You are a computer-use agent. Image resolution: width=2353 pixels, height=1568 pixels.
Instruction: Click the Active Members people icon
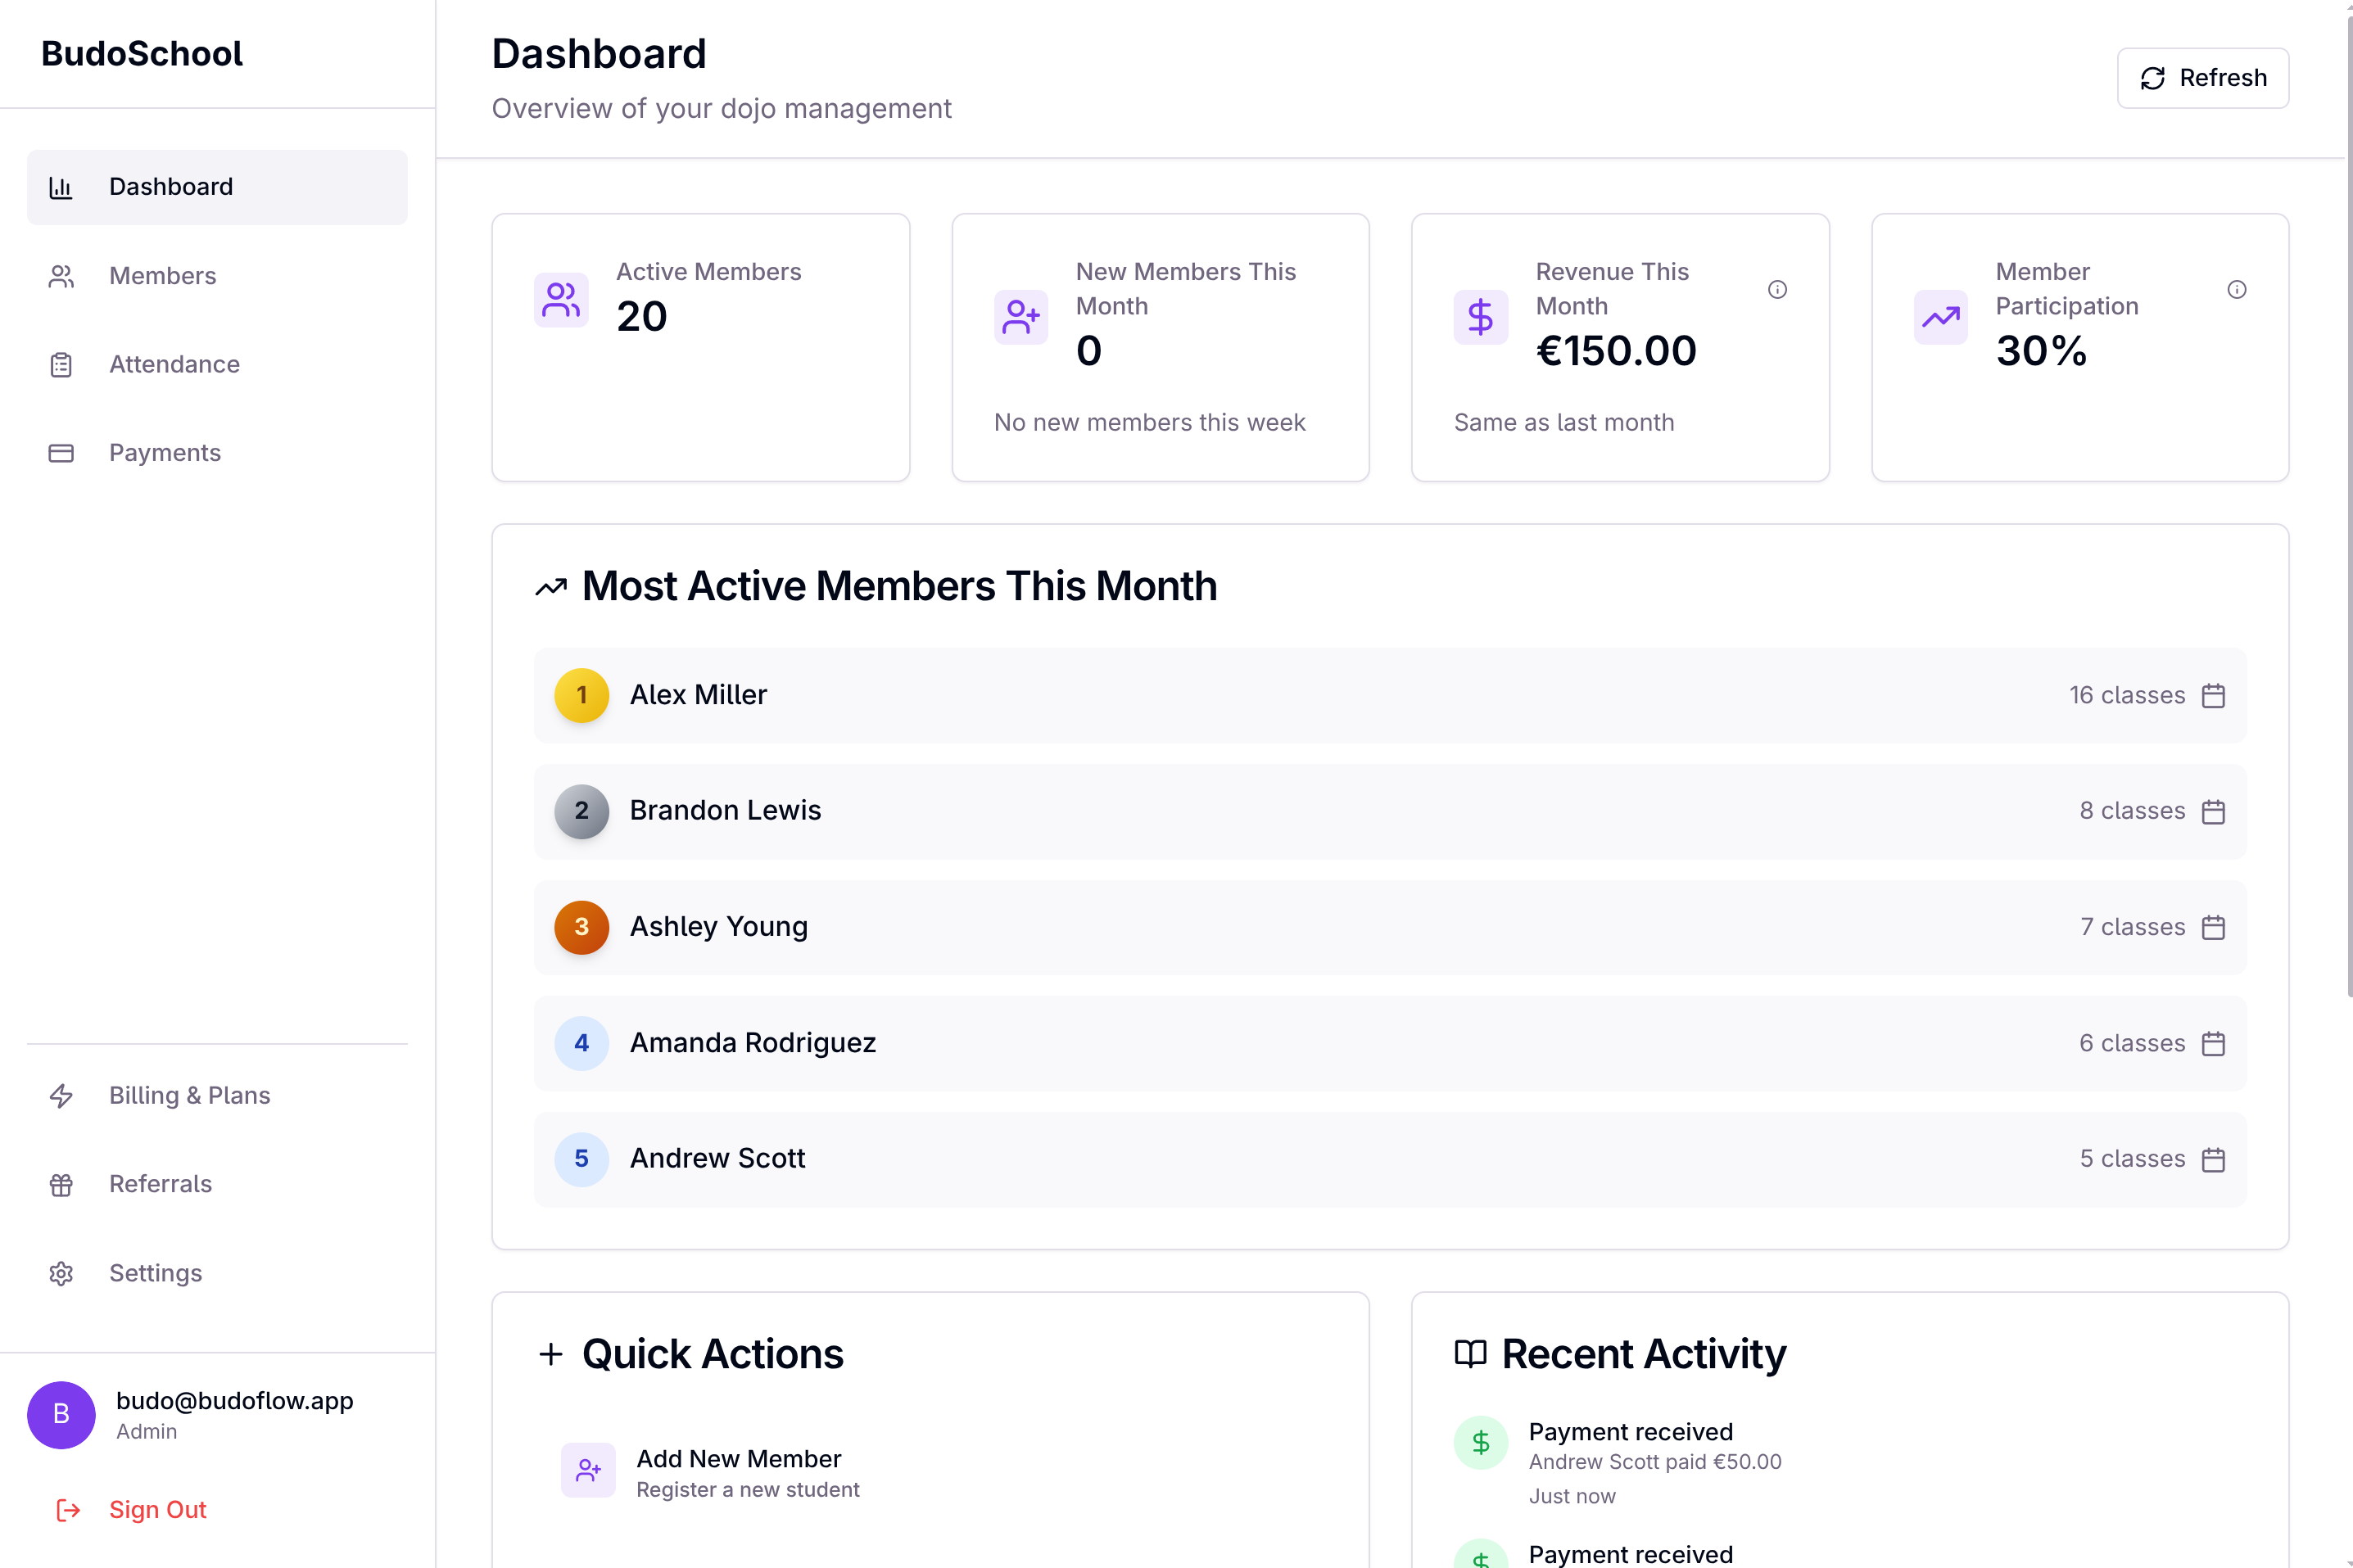[x=561, y=298]
